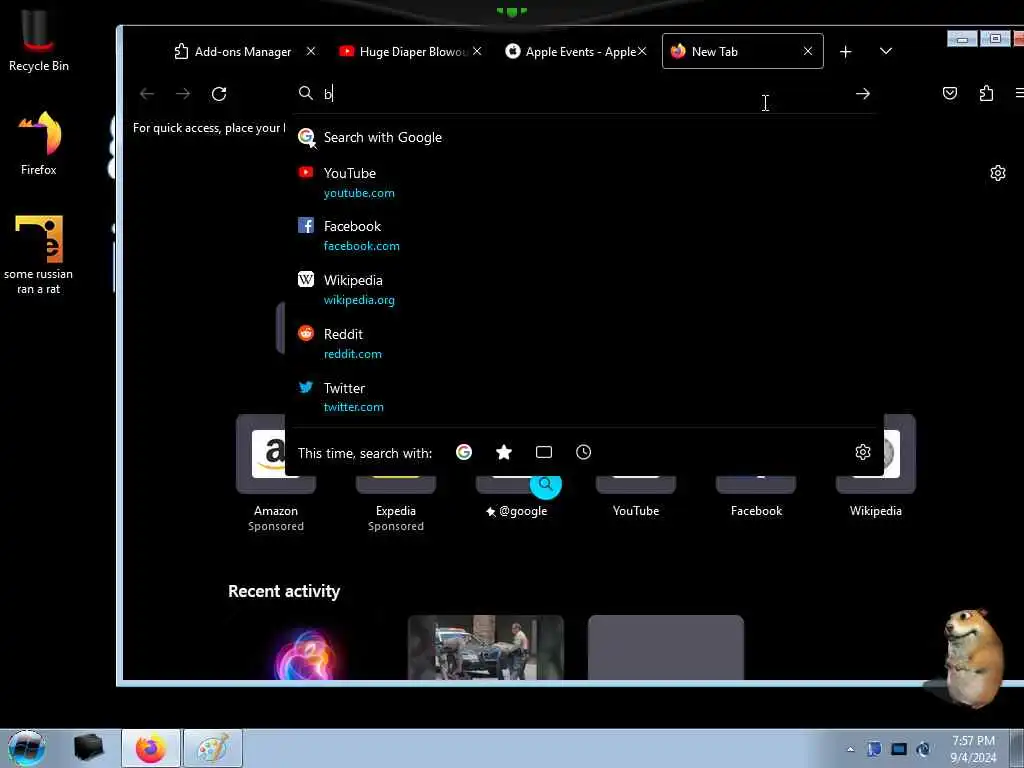Open the Recycle Bin desktop icon
The height and width of the screenshot is (768, 1024).
click(39, 39)
